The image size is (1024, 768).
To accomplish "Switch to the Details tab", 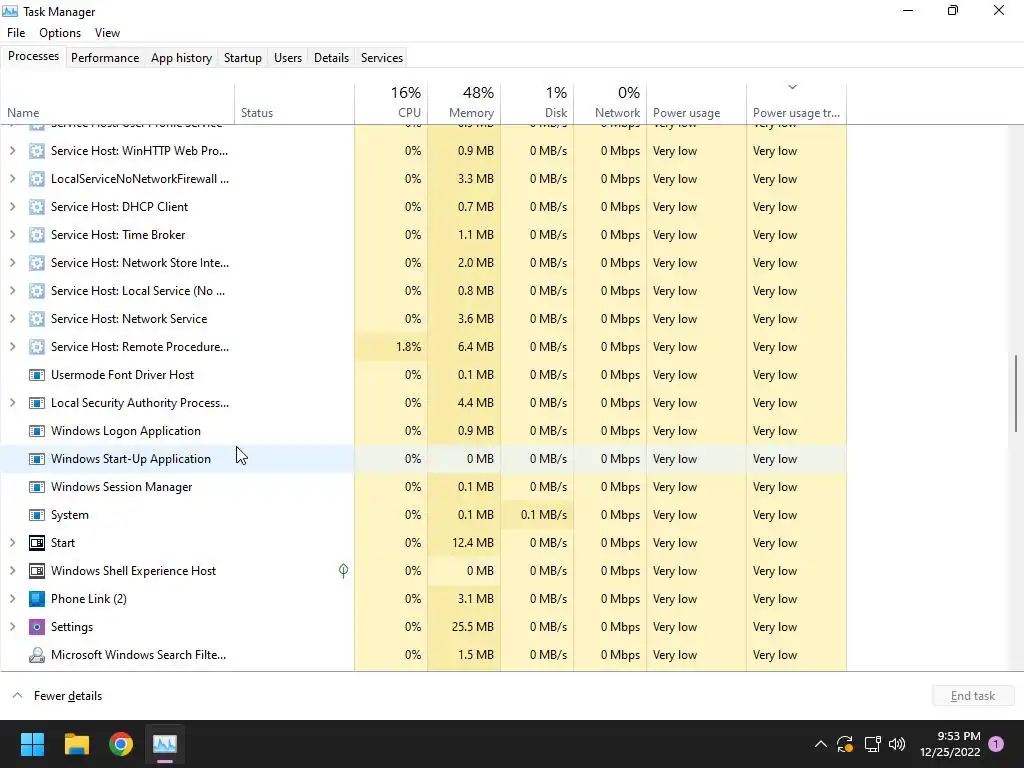I will pos(331,57).
